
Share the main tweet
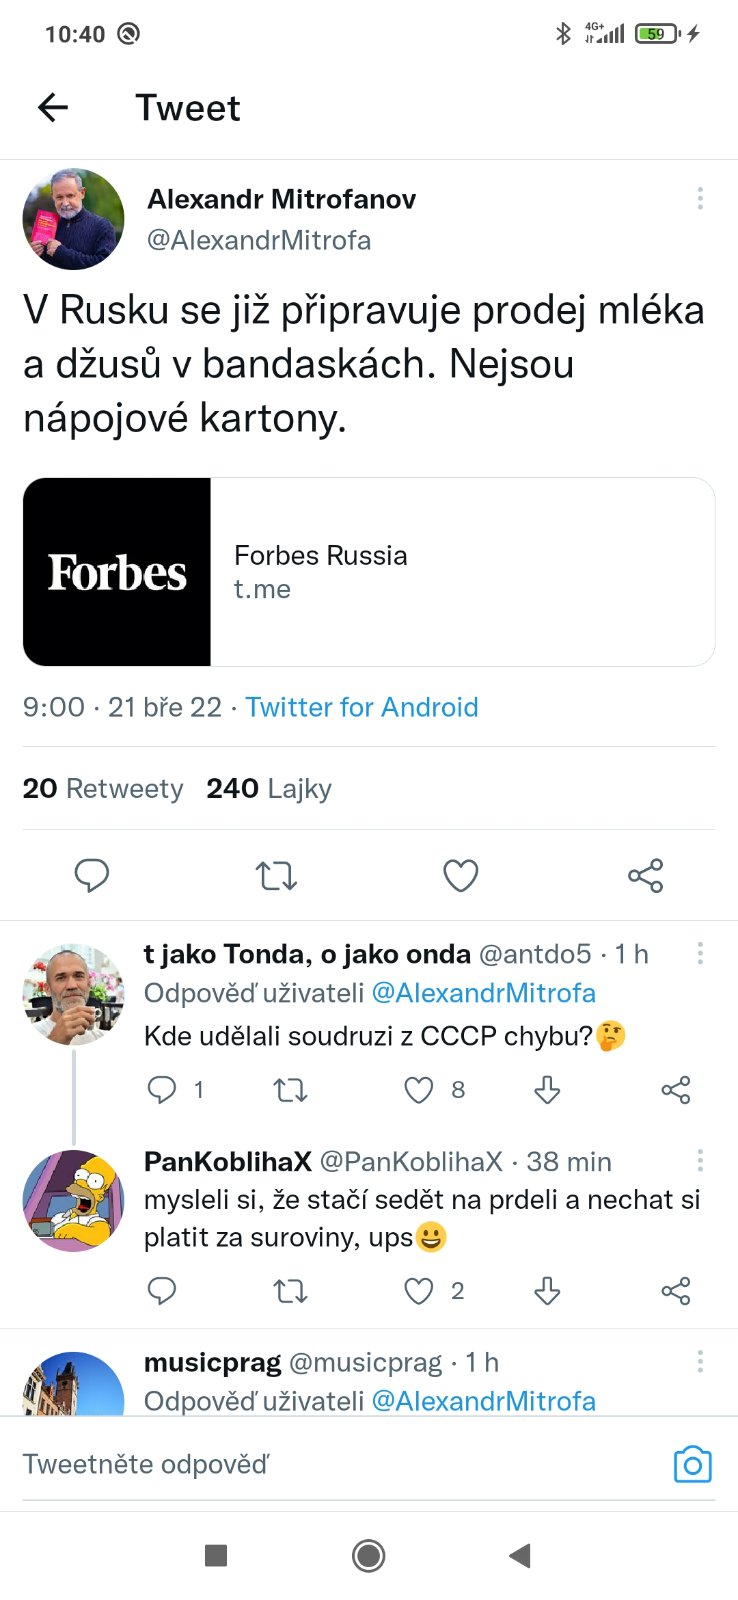coord(645,876)
